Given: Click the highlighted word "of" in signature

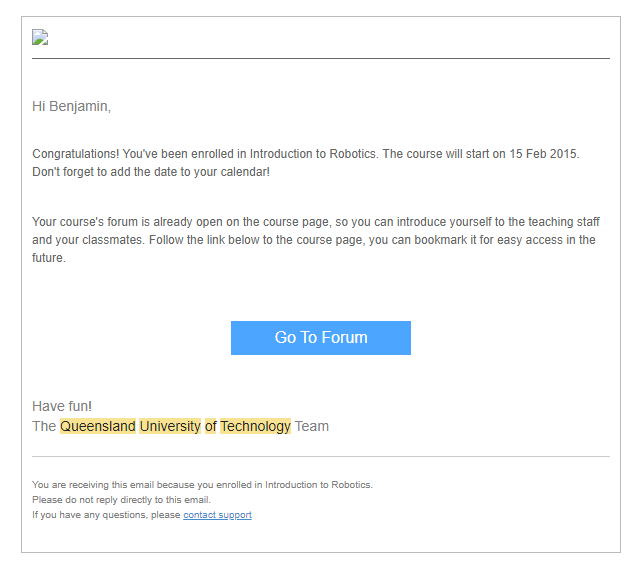Looking at the screenshot, I should 210,426.
